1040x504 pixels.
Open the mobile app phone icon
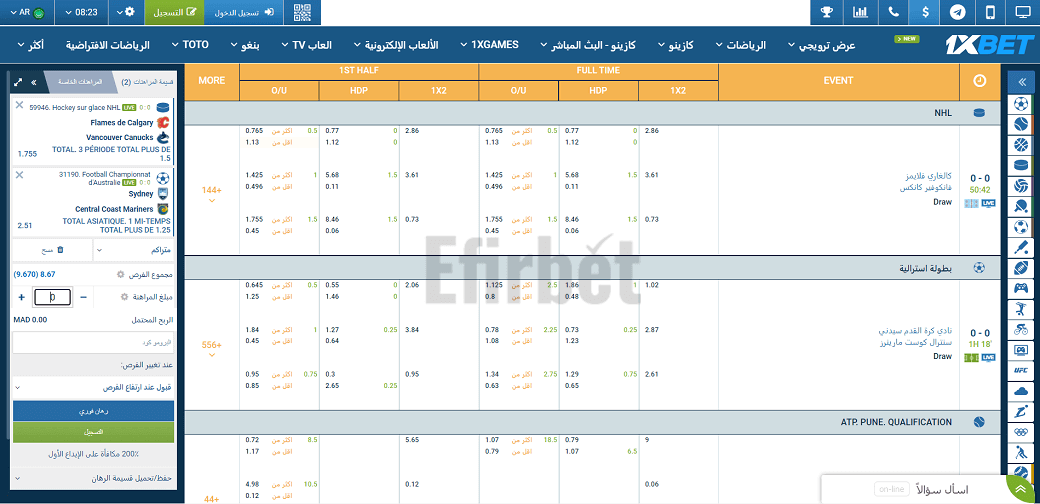990,13
